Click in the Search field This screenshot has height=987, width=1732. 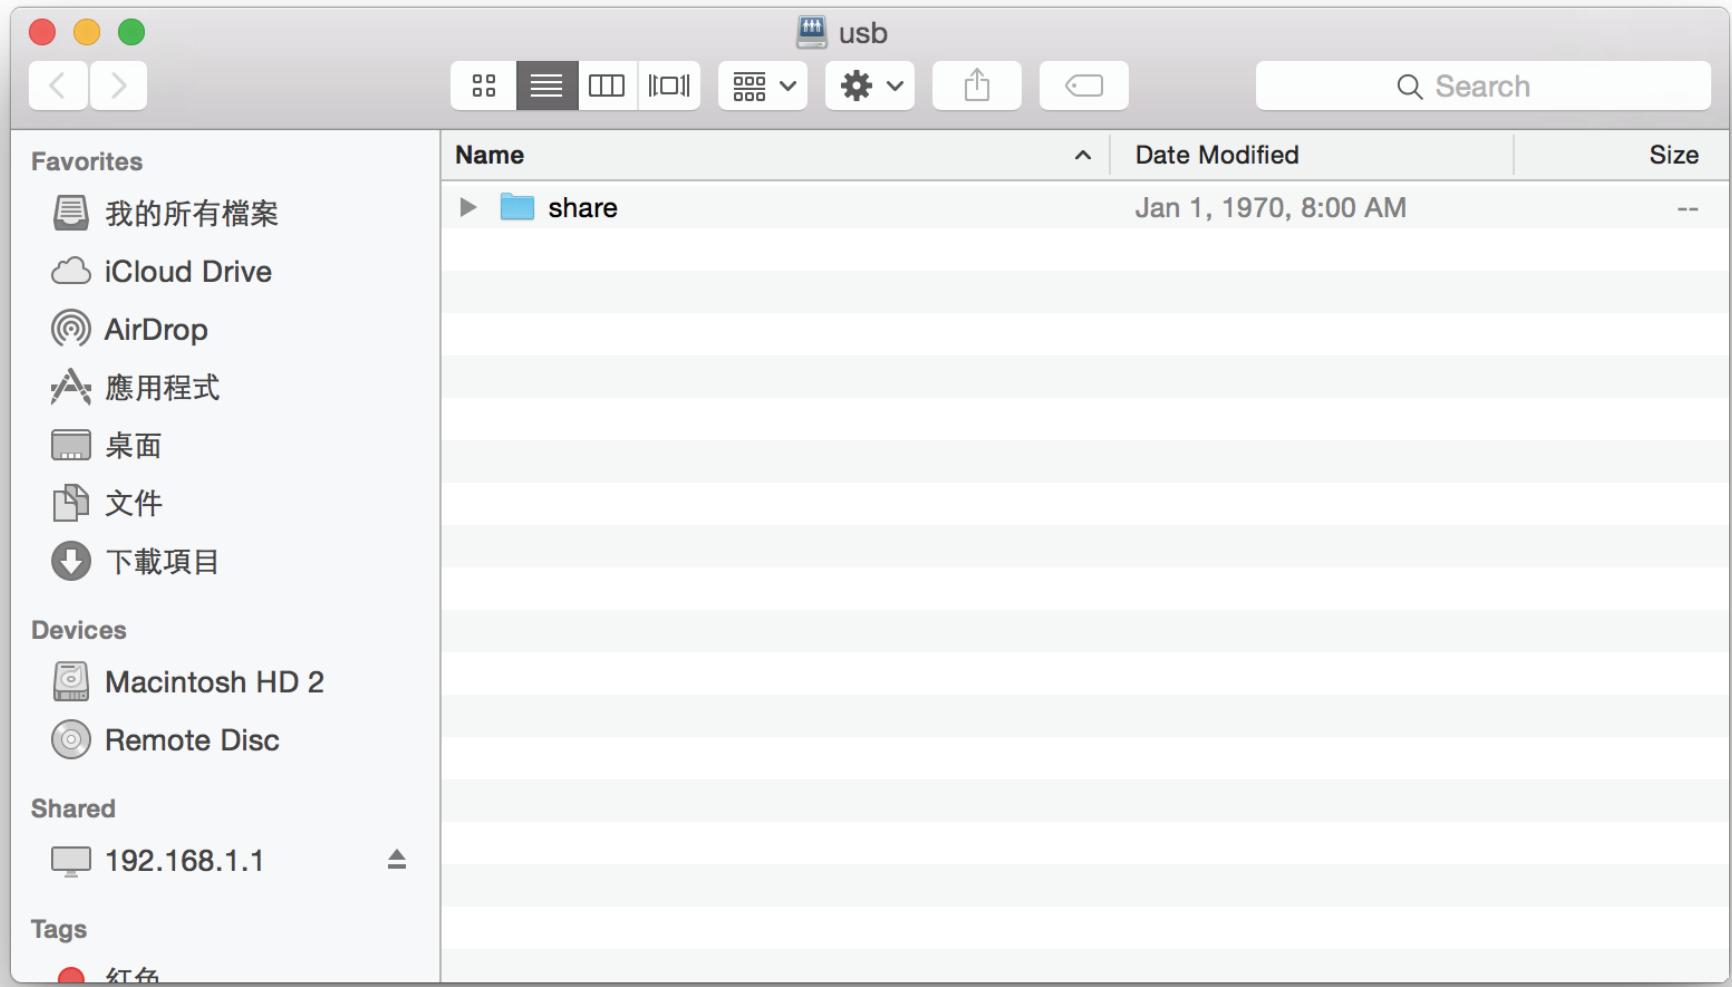[x=1482, y=87]
